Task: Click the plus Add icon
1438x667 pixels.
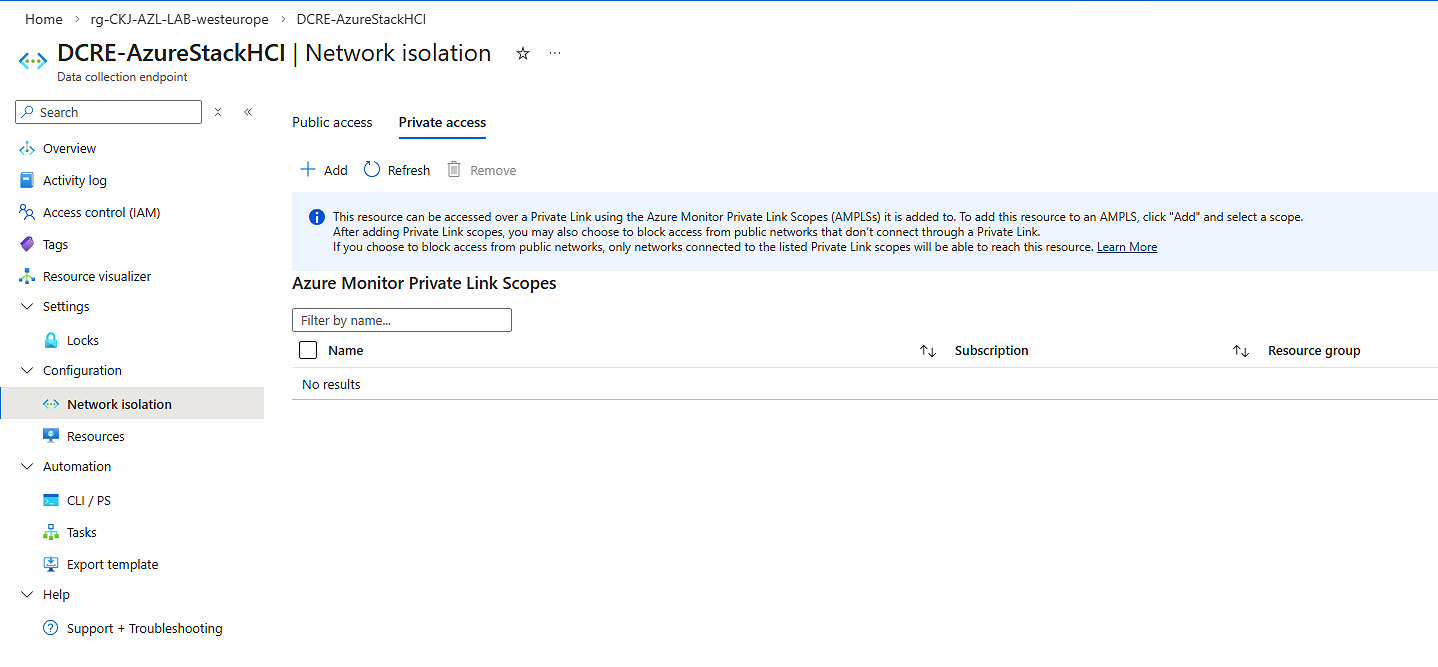Action: [x=308, y=170]
